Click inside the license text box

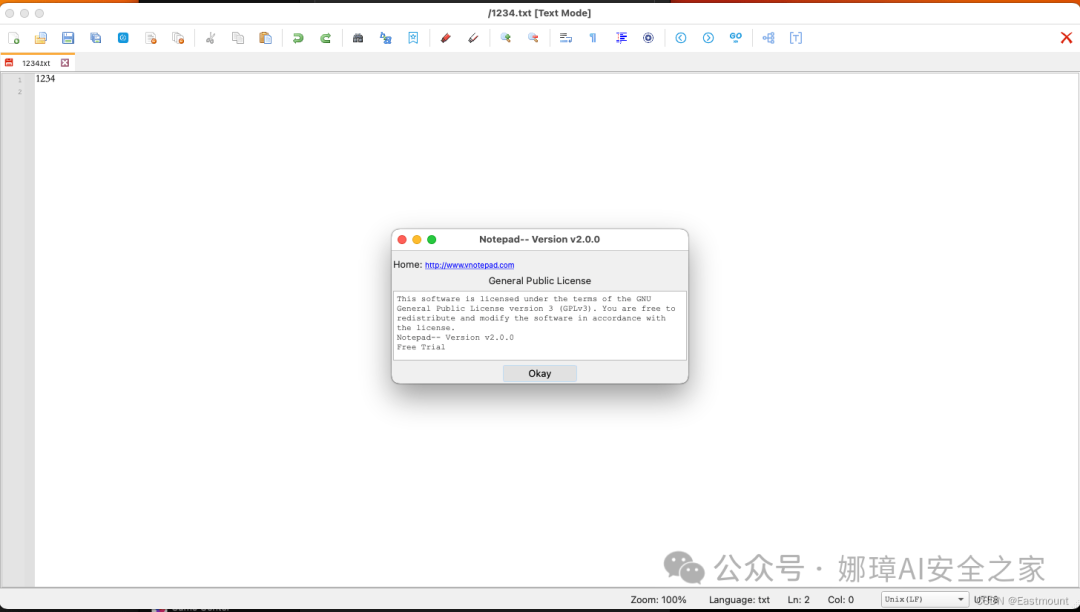click(x=539, y=325)
